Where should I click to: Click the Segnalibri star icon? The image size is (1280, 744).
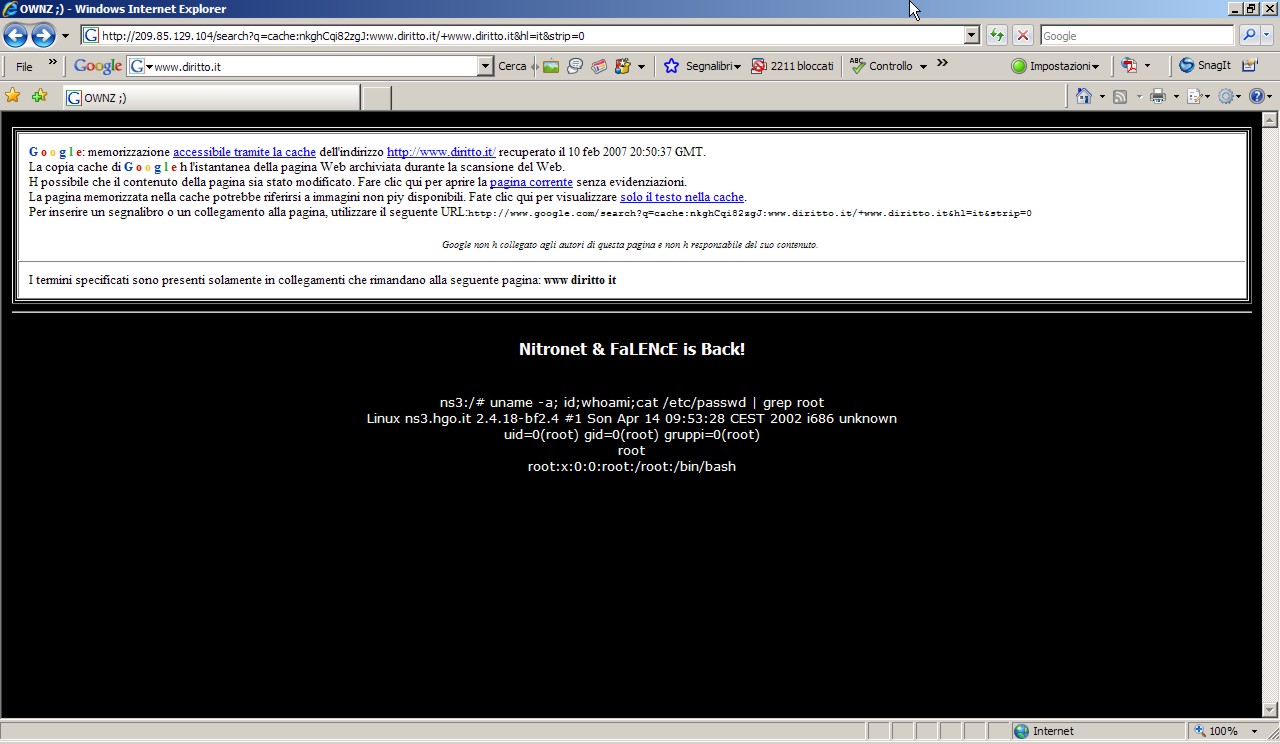point(671,66)
